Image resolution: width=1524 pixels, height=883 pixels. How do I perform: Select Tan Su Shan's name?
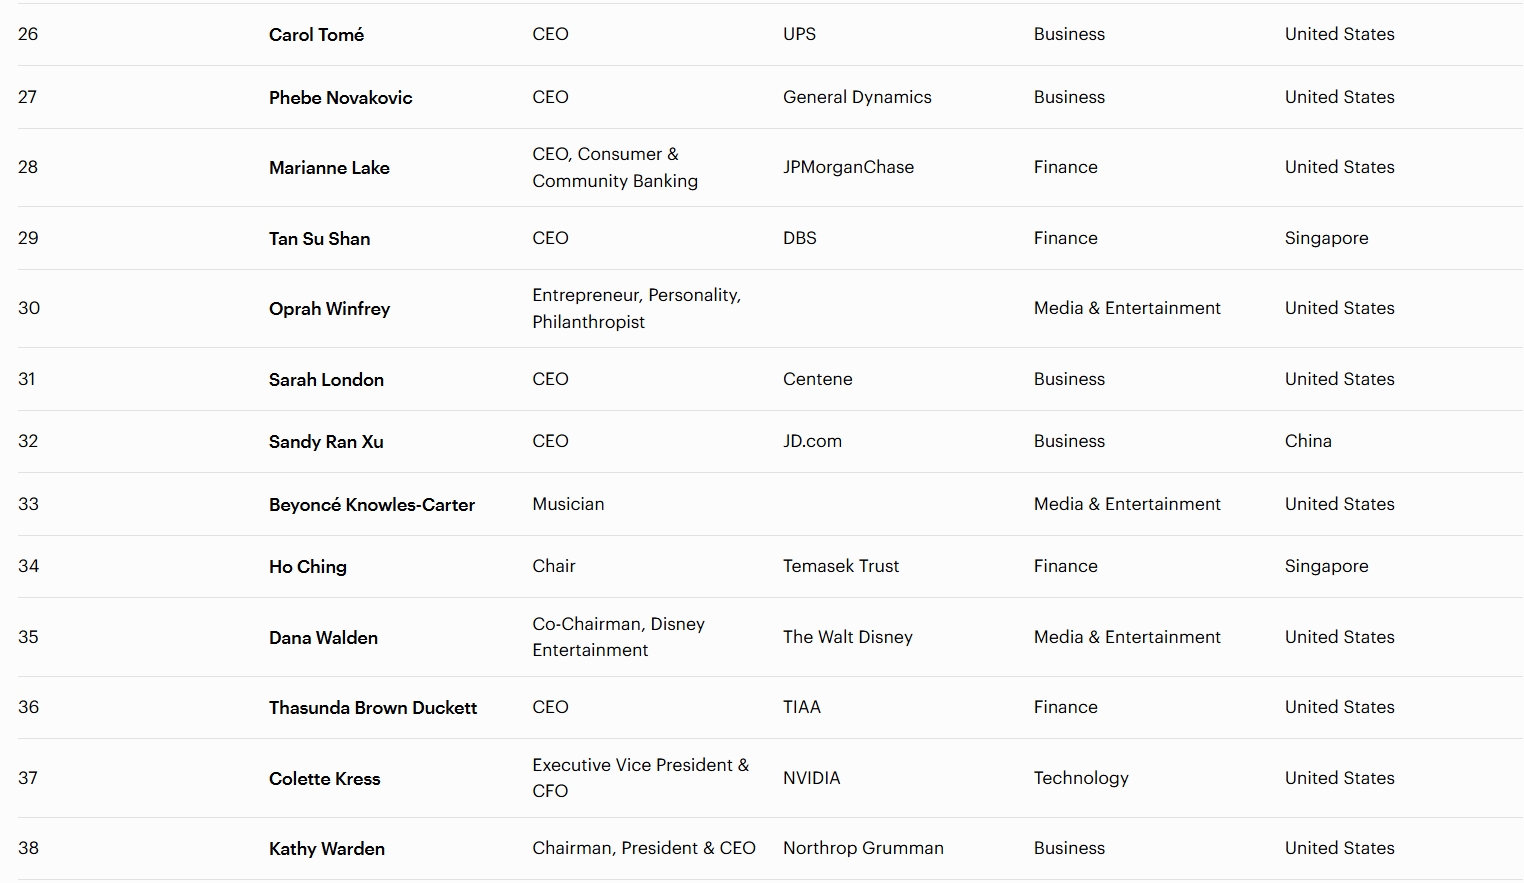pyautogui.click(x=319, y=239)
